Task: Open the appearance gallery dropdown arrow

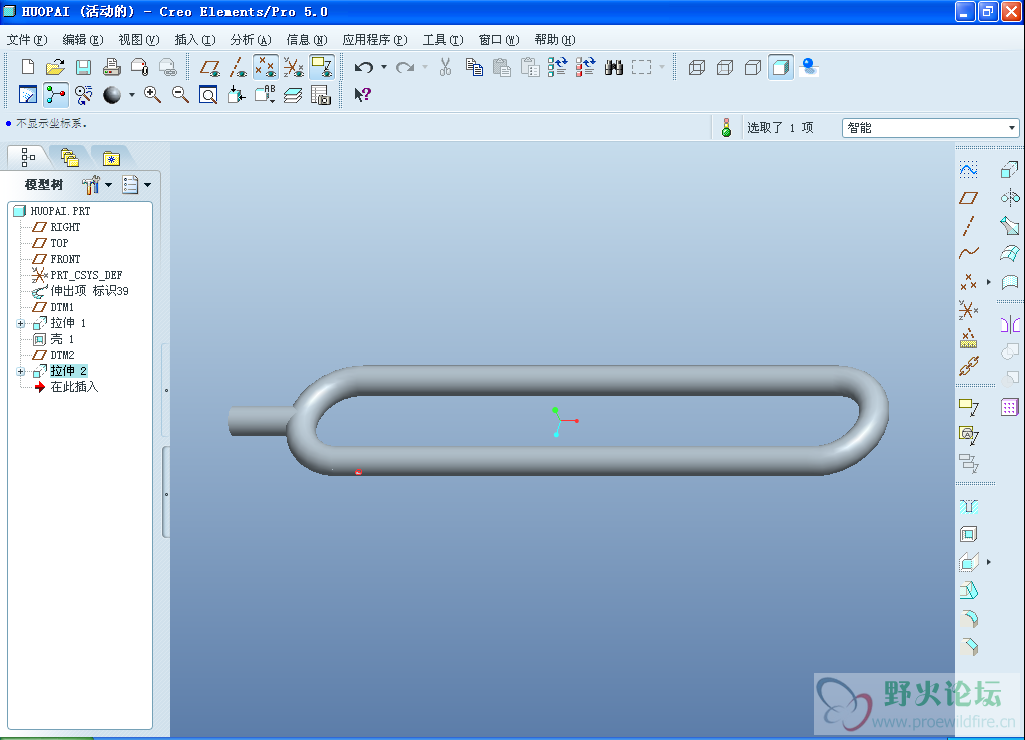Action: click(131, 95)
